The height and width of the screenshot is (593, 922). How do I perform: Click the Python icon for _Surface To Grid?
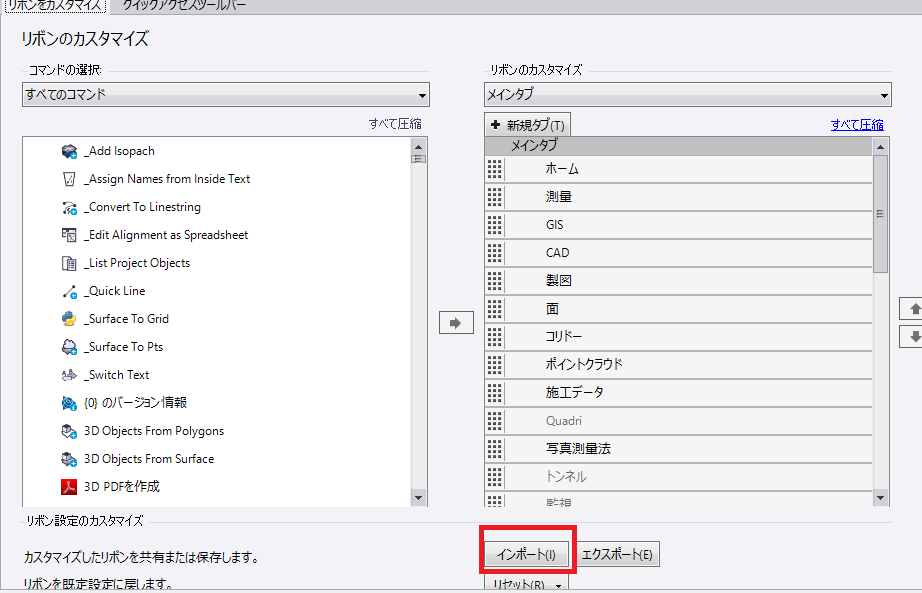tap(69, 319)
